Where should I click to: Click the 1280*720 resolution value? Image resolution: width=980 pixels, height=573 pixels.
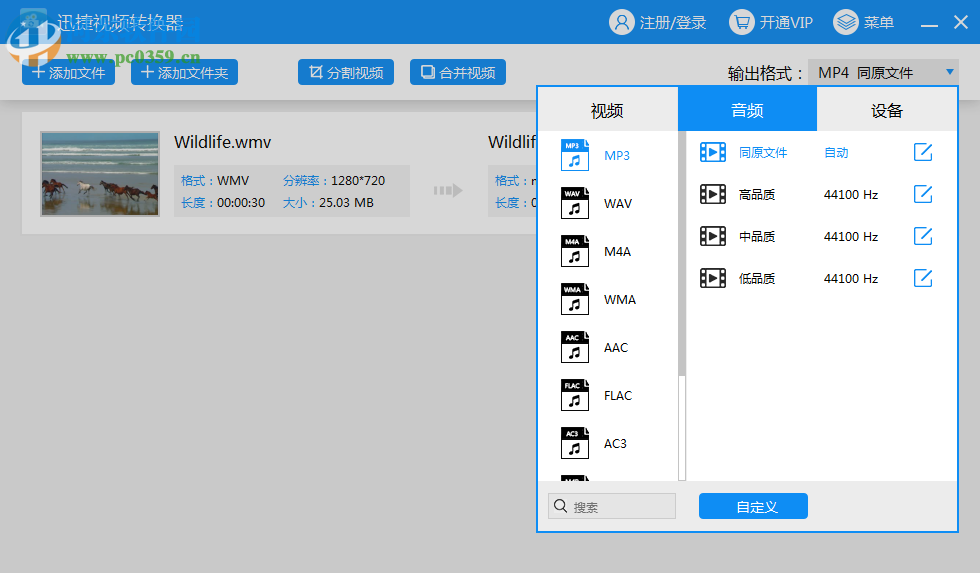tap(358, 181)
